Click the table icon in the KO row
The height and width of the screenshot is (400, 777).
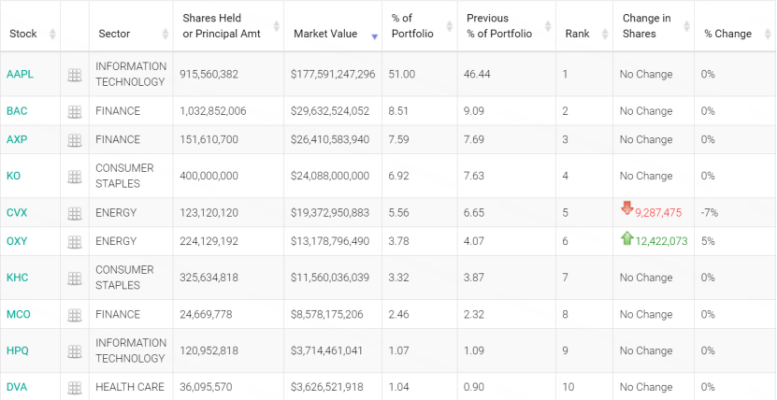pos(74,176)
